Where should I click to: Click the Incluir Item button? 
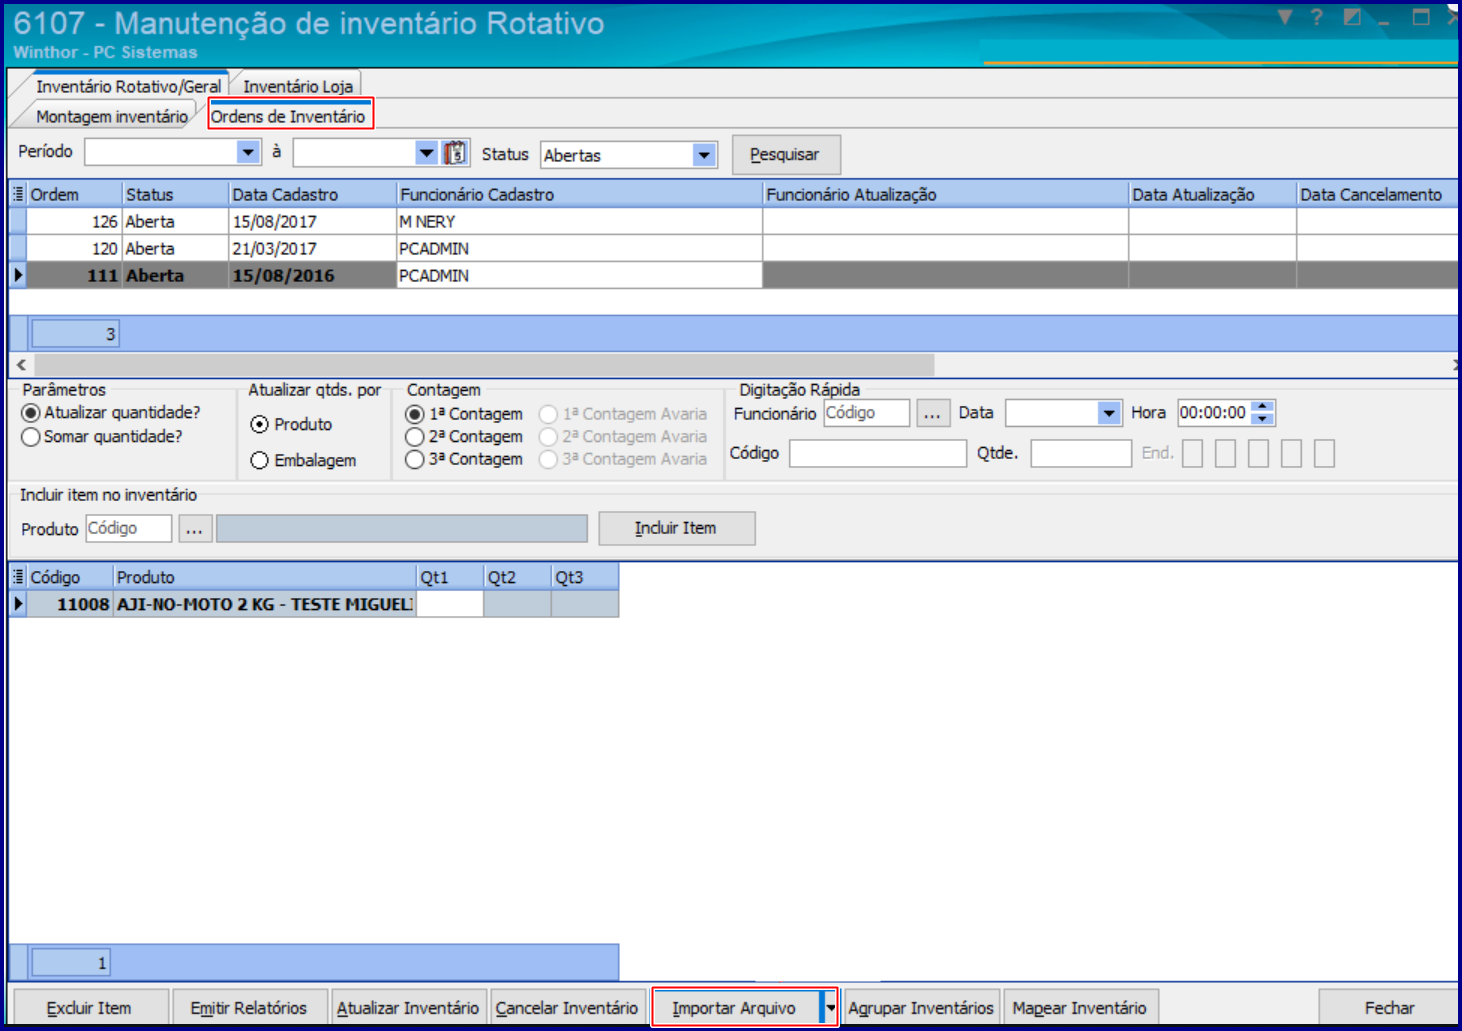click(676, 528)
